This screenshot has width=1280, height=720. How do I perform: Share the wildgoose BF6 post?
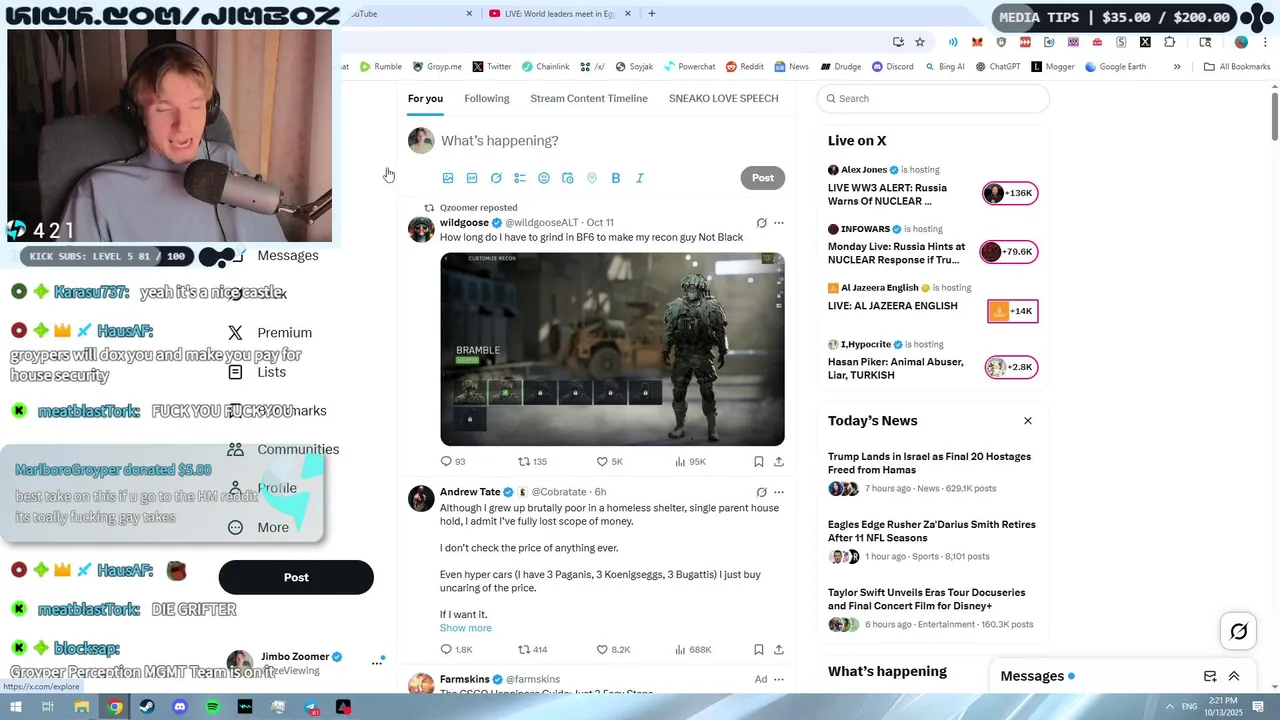pos(779,461)
